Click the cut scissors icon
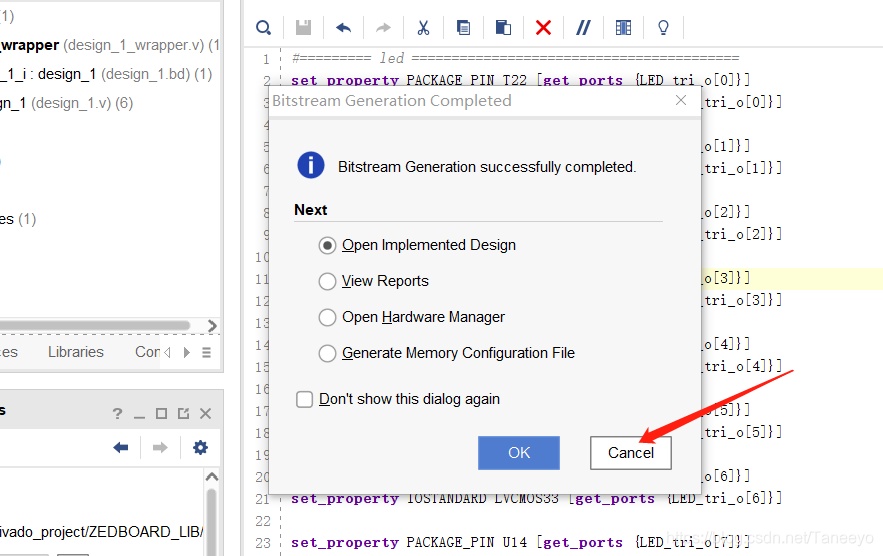 [x=423, y=28]
